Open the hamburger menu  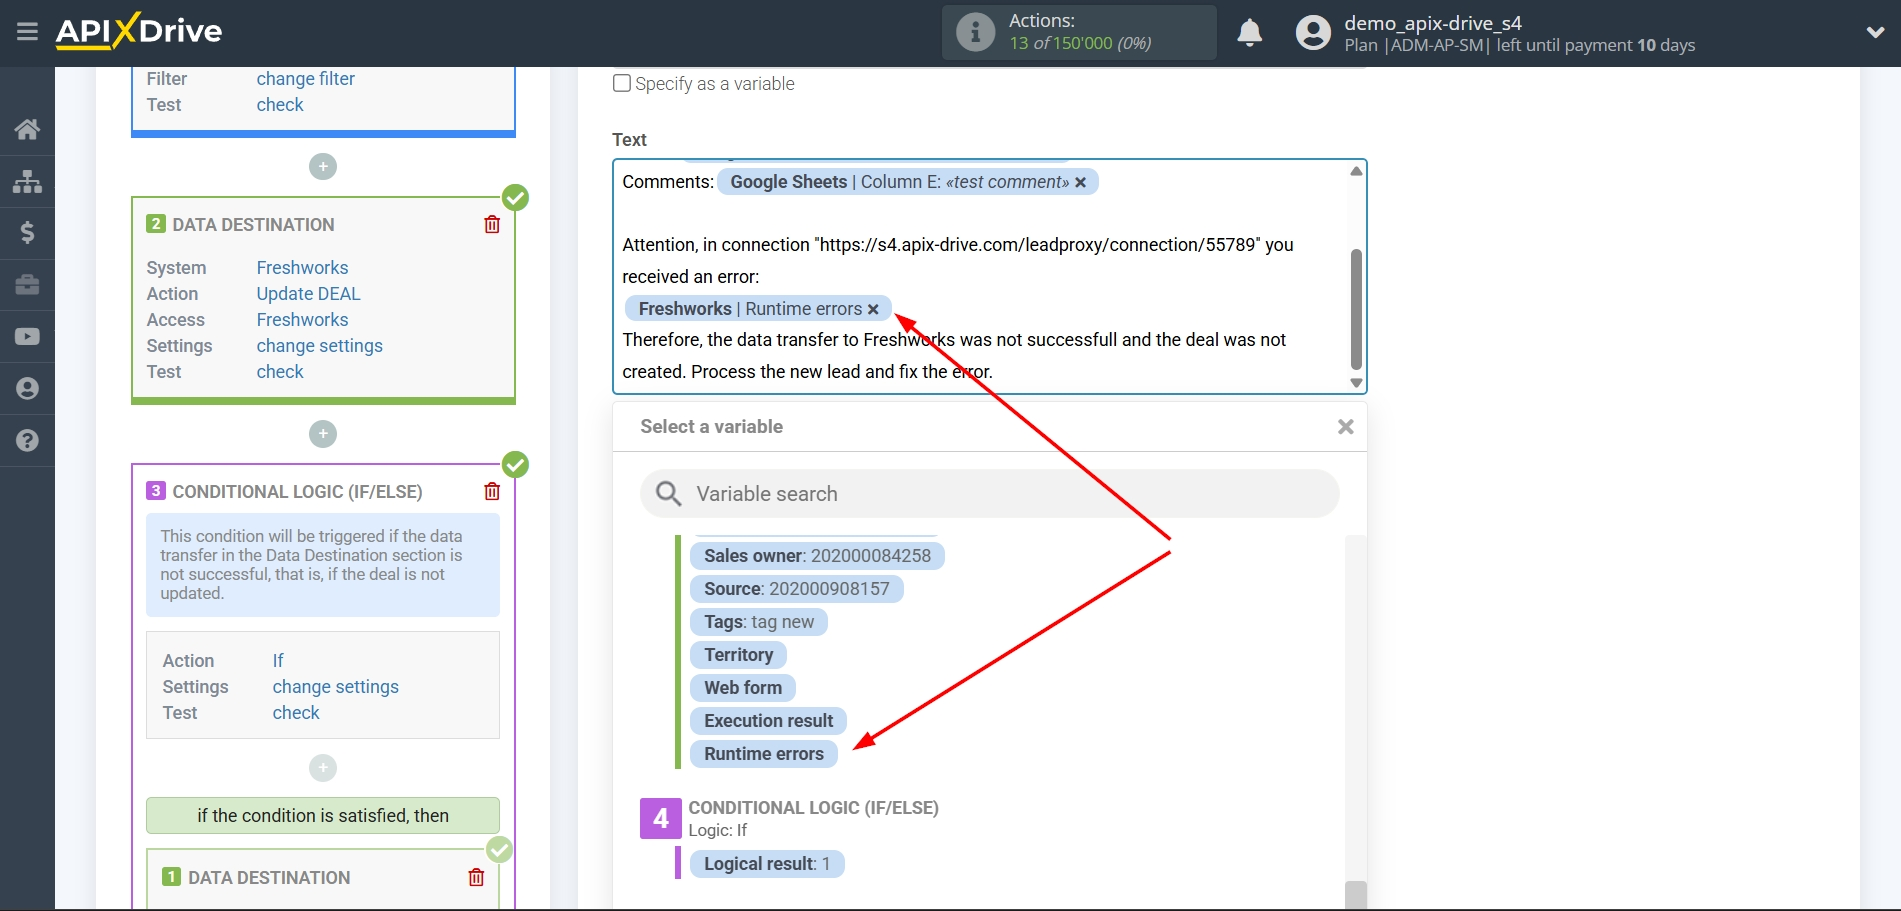pyautogui.click(x=27, y=31)
